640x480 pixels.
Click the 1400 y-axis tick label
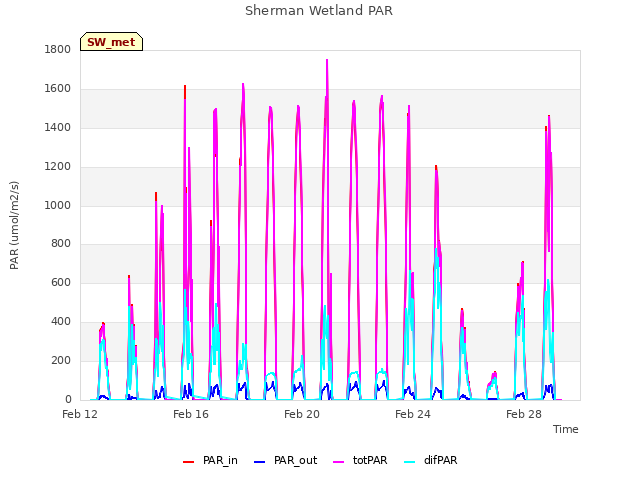pyautogui.click(x=58, y=128)
